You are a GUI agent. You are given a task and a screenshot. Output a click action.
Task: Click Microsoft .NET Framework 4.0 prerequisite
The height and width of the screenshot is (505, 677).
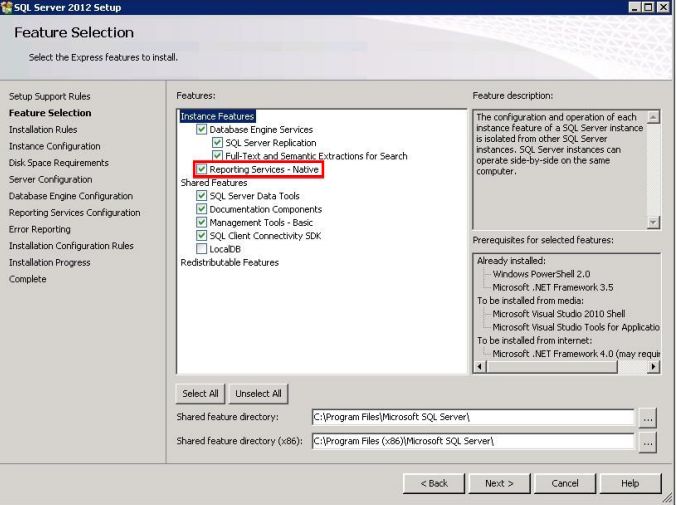point(576,354)
